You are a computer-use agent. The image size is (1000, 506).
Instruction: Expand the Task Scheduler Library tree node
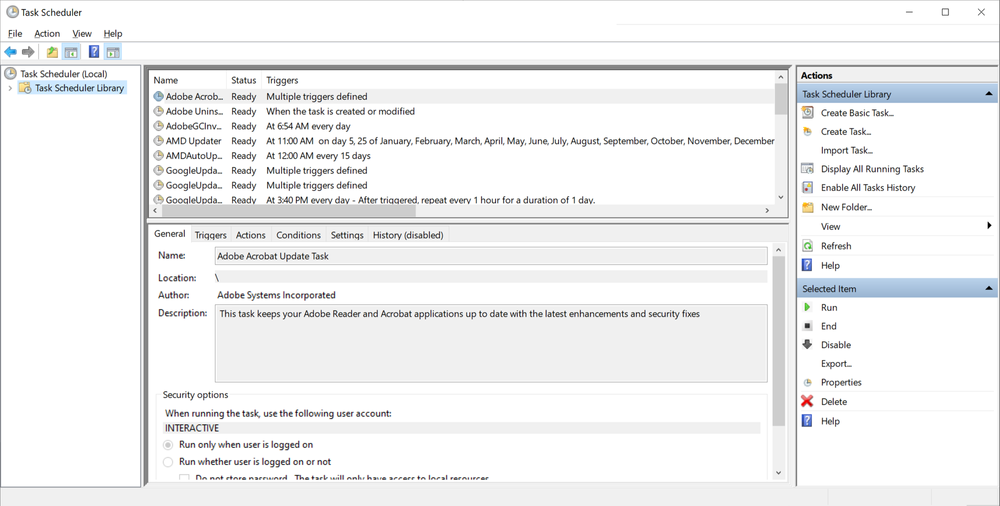(11, 88)
